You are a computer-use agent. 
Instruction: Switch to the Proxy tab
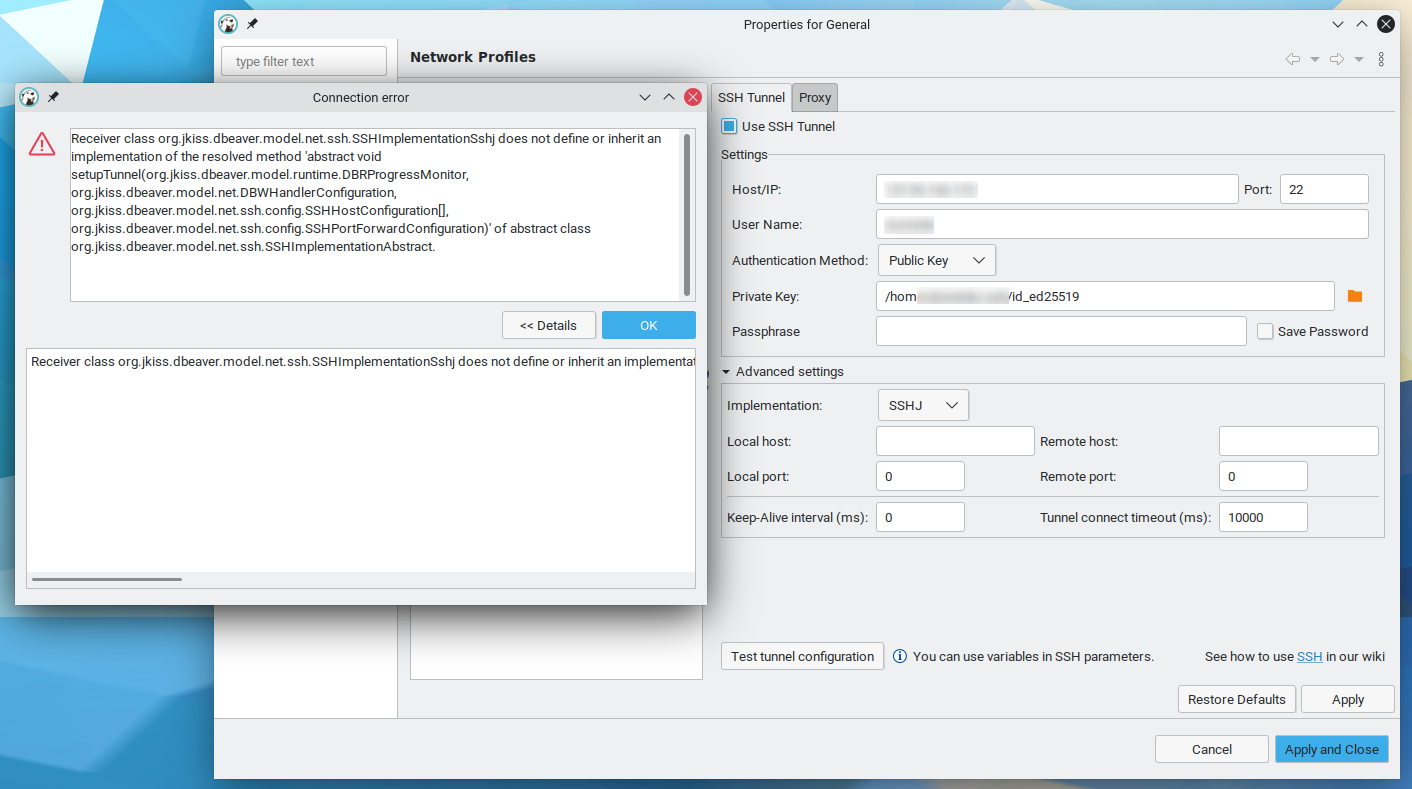point(814,97)
